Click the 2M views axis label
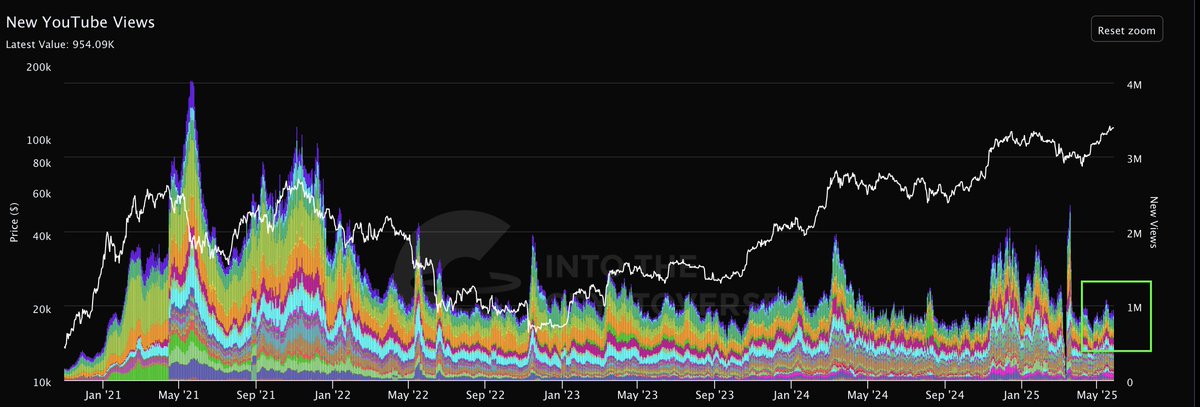 point(1134,234)
